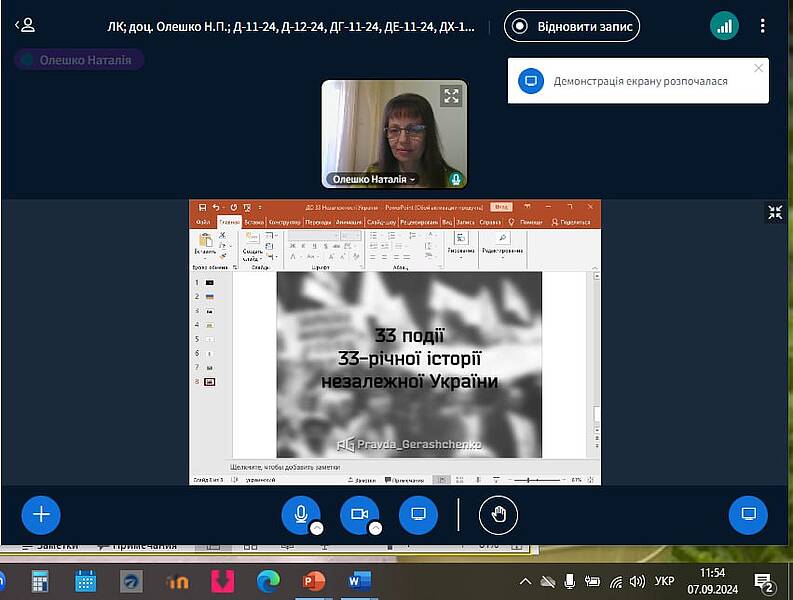Mute the microphone
Image resolution: width=793 pixels, height=600 pixels.
click(x=300, y=515)
